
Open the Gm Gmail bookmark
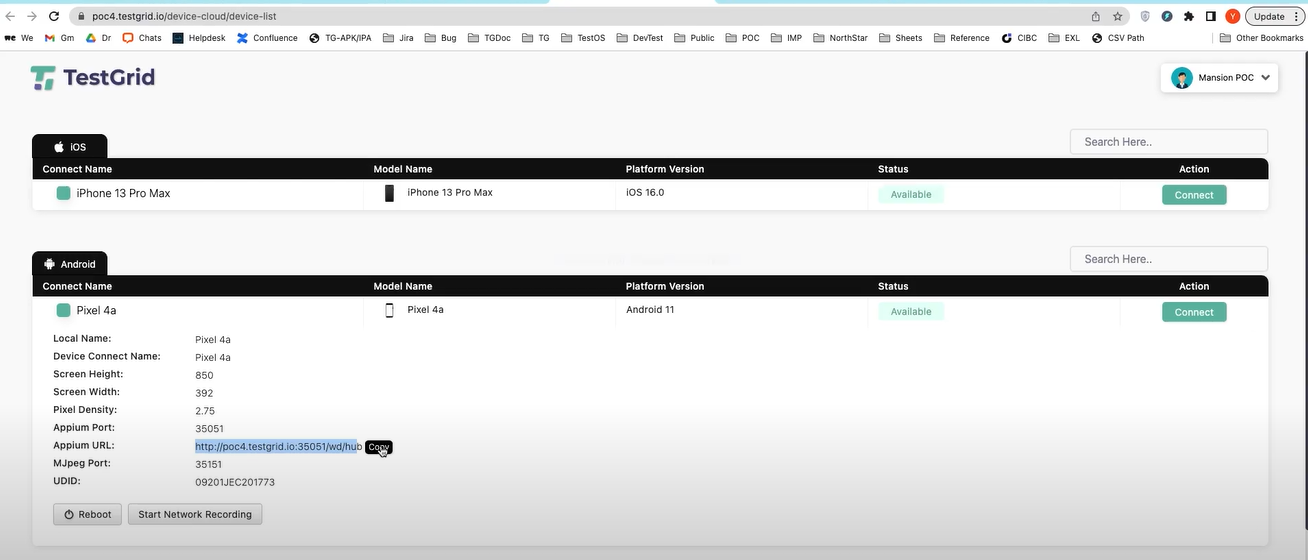(59, 38)
